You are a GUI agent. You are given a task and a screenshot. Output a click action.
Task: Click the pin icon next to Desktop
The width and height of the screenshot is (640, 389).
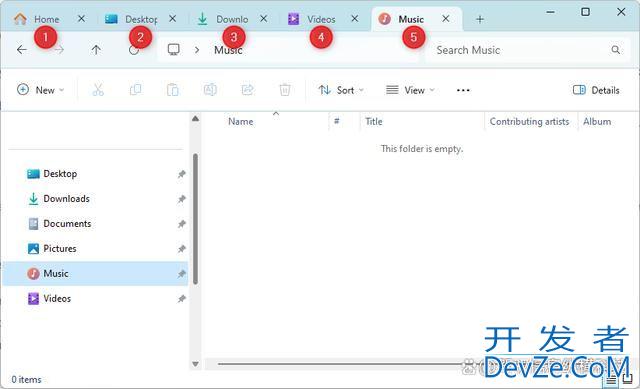[x=181, y=174]
